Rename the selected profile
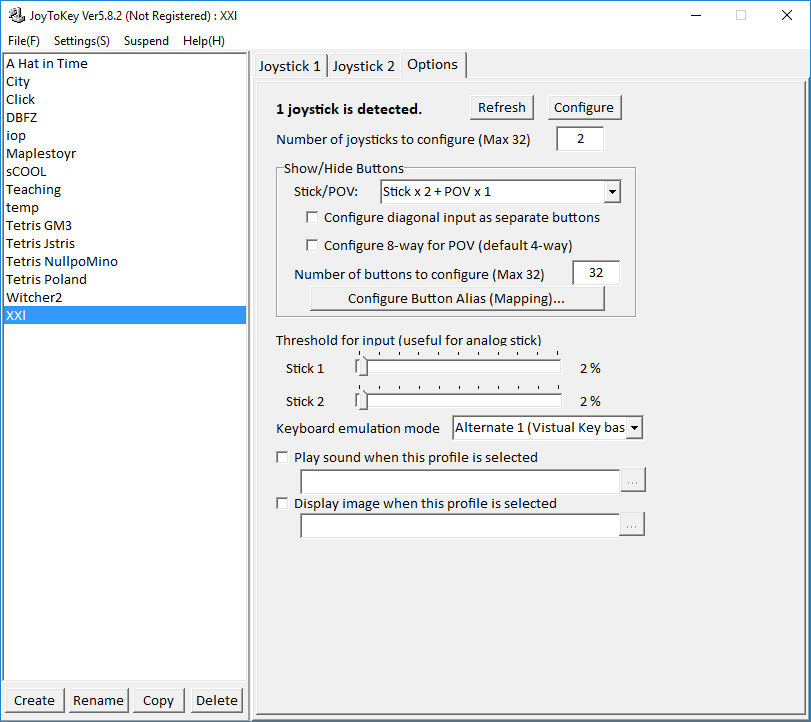 pyautogui.click(x=98, y=700)
